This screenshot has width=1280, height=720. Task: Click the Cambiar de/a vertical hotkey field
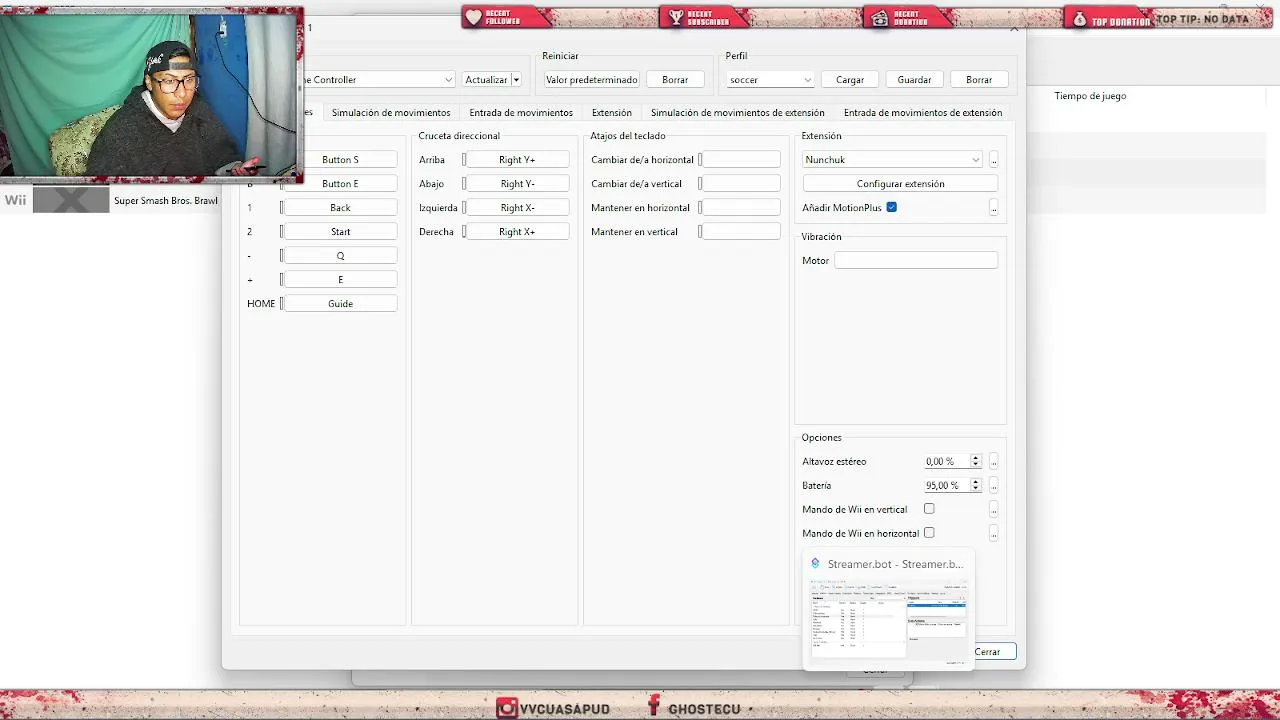pyautogui.click(x=741, y=184)
